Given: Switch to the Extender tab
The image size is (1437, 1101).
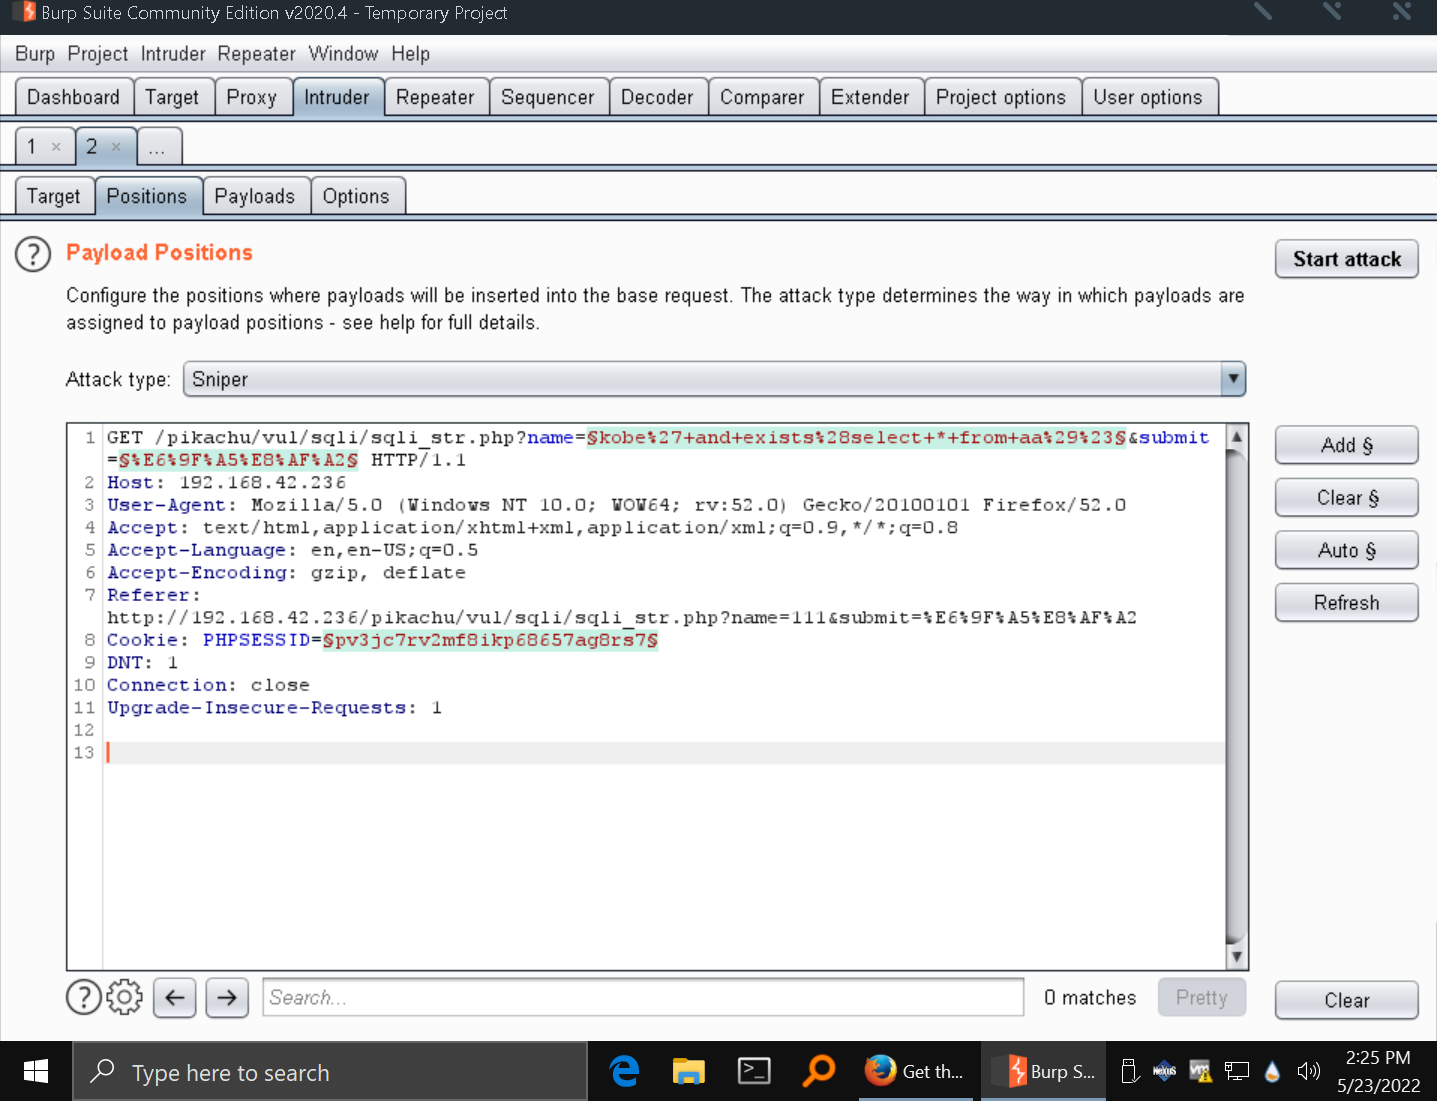Looking at the screenshot, I should pyautogui.click(x=870, y=97).
